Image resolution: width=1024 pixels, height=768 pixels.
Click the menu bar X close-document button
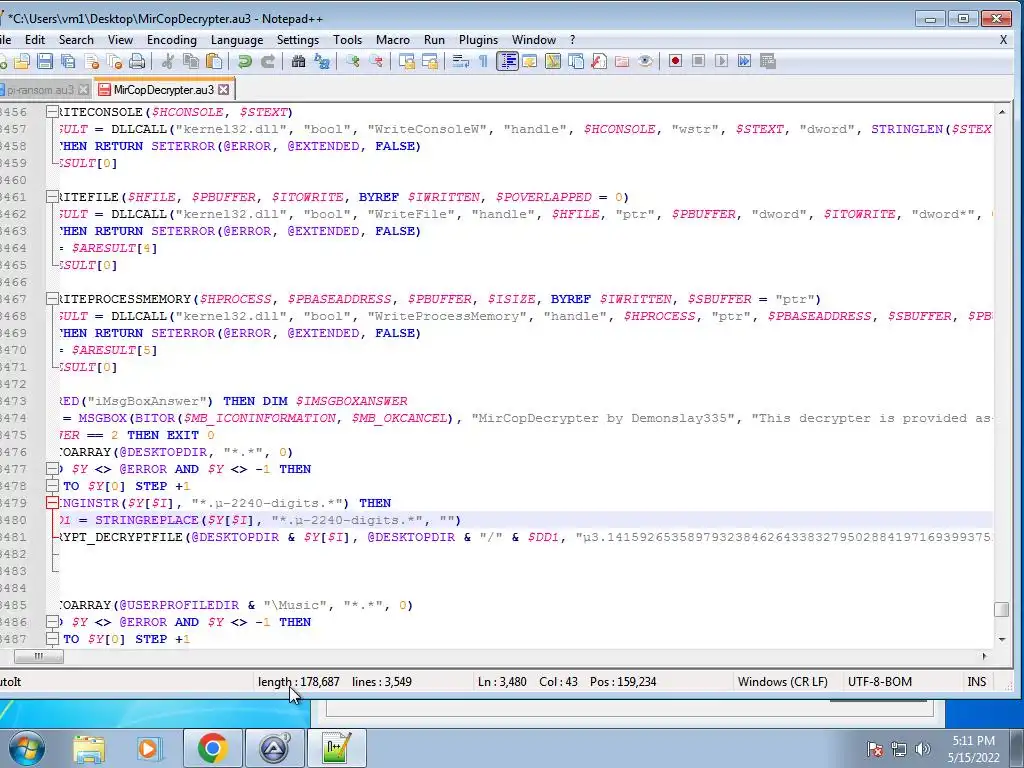click(x=1003, y=40)
